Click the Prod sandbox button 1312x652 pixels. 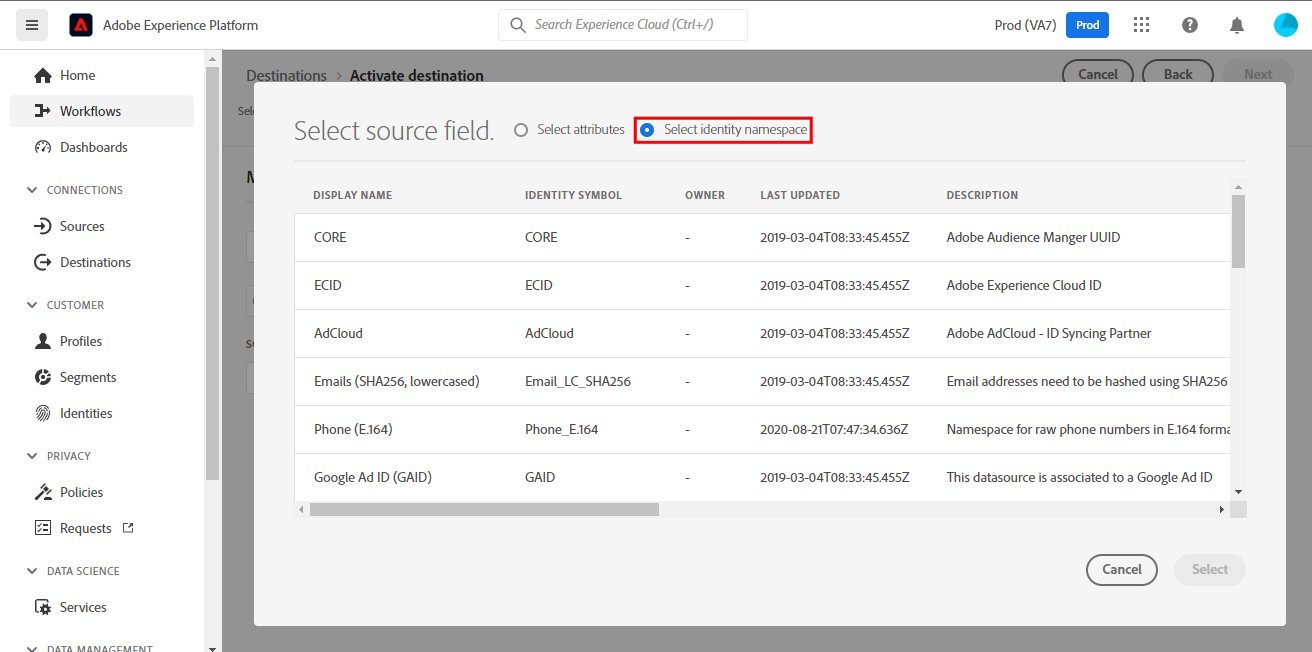[x=1087, y=25]
